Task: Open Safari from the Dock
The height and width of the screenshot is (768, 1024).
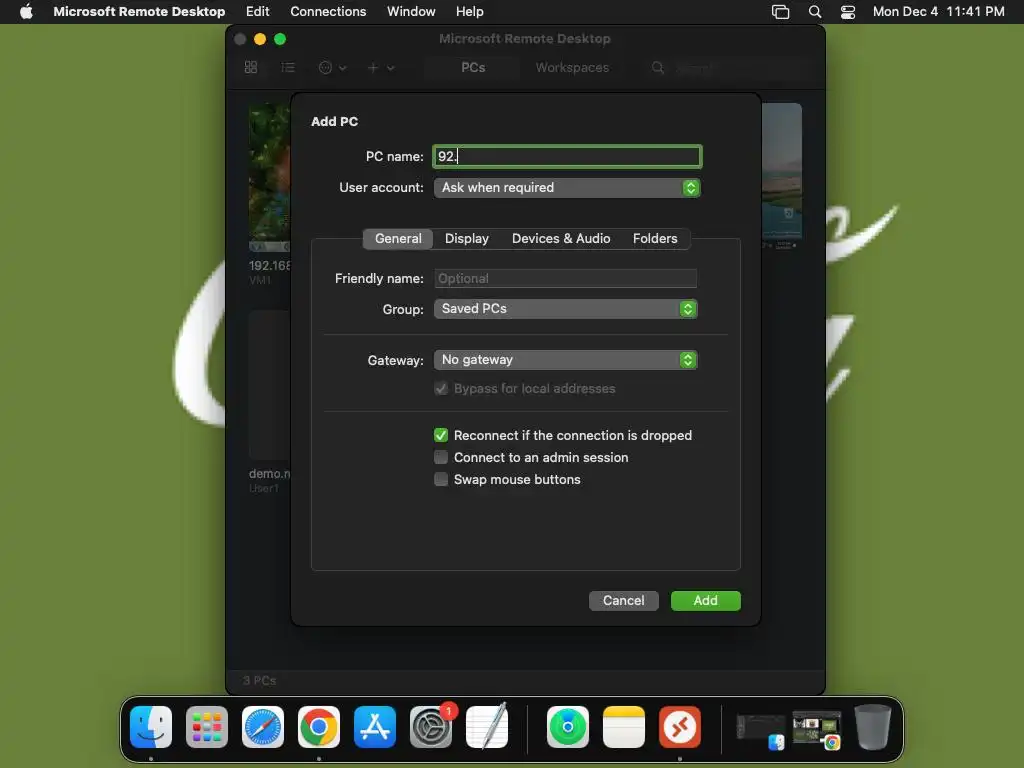Action: [x=263, y=726]
